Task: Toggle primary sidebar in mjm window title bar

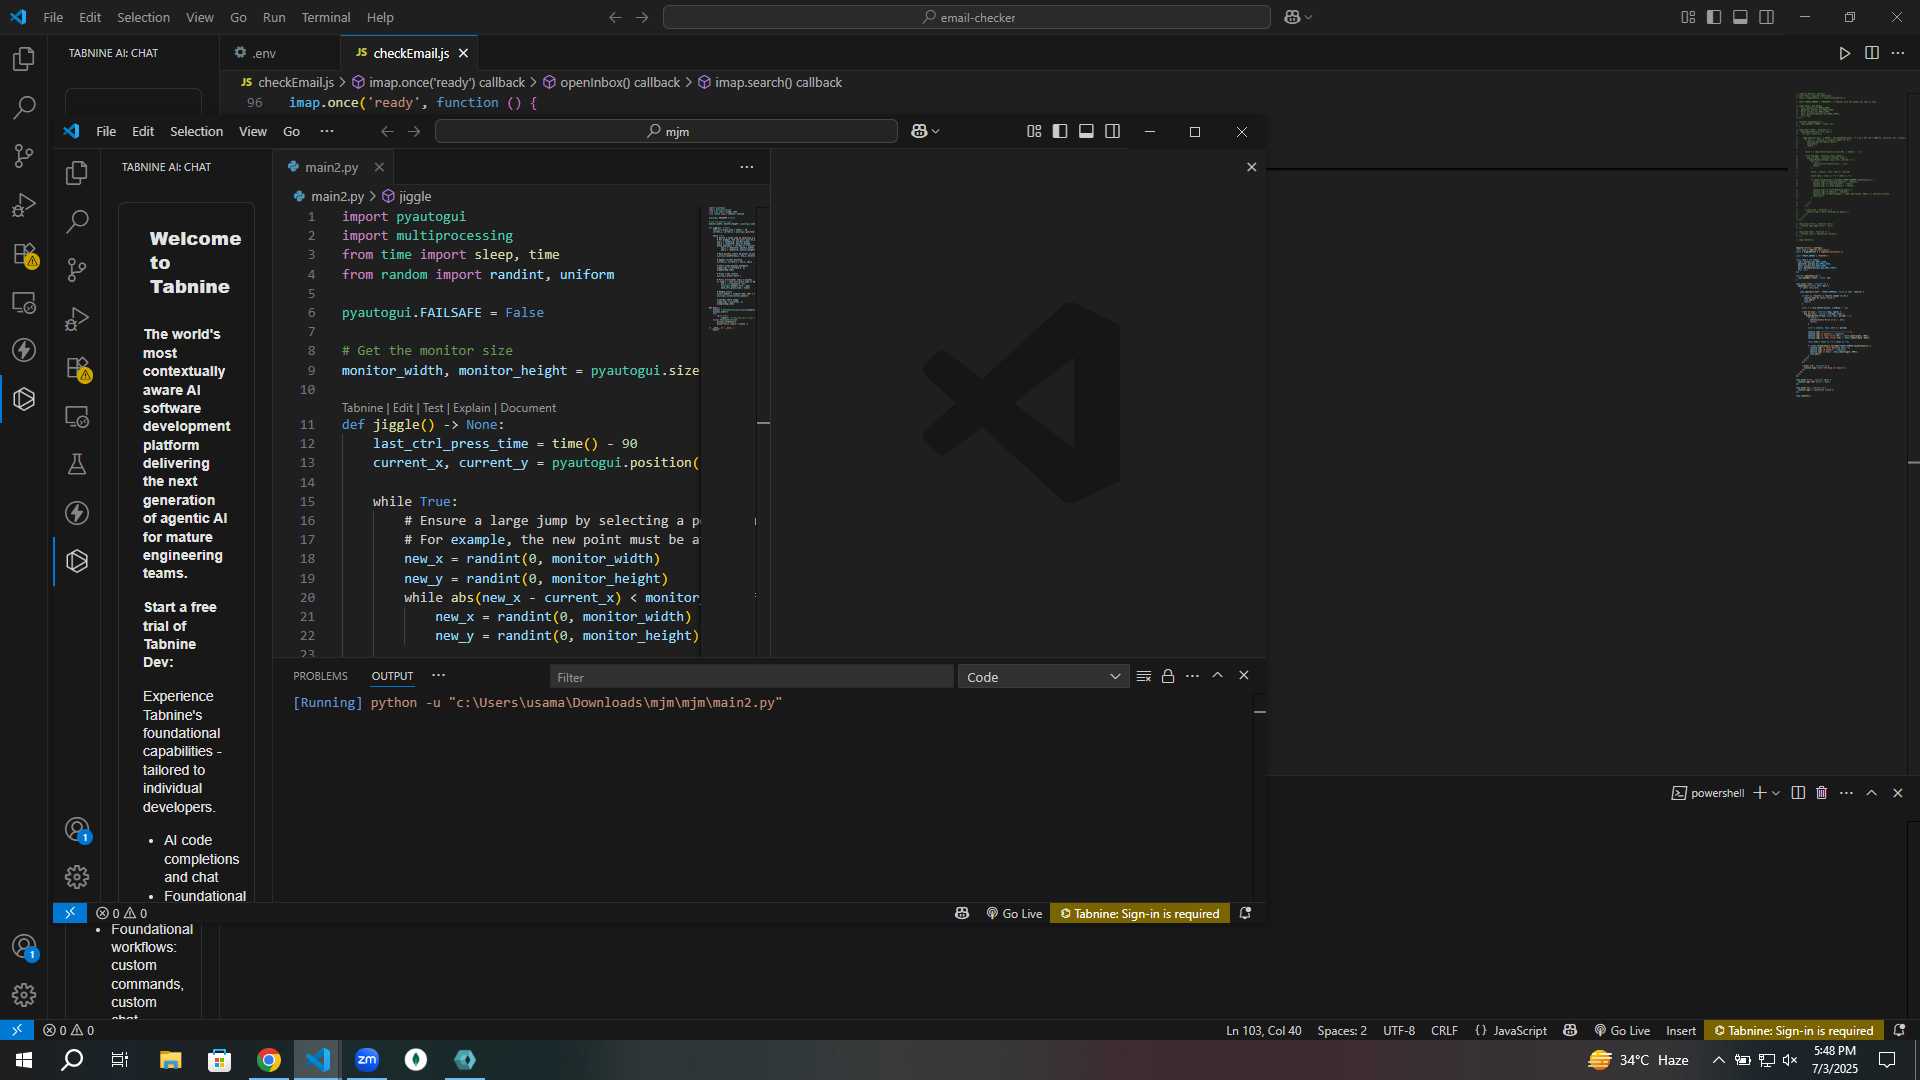Action: 1060,131
